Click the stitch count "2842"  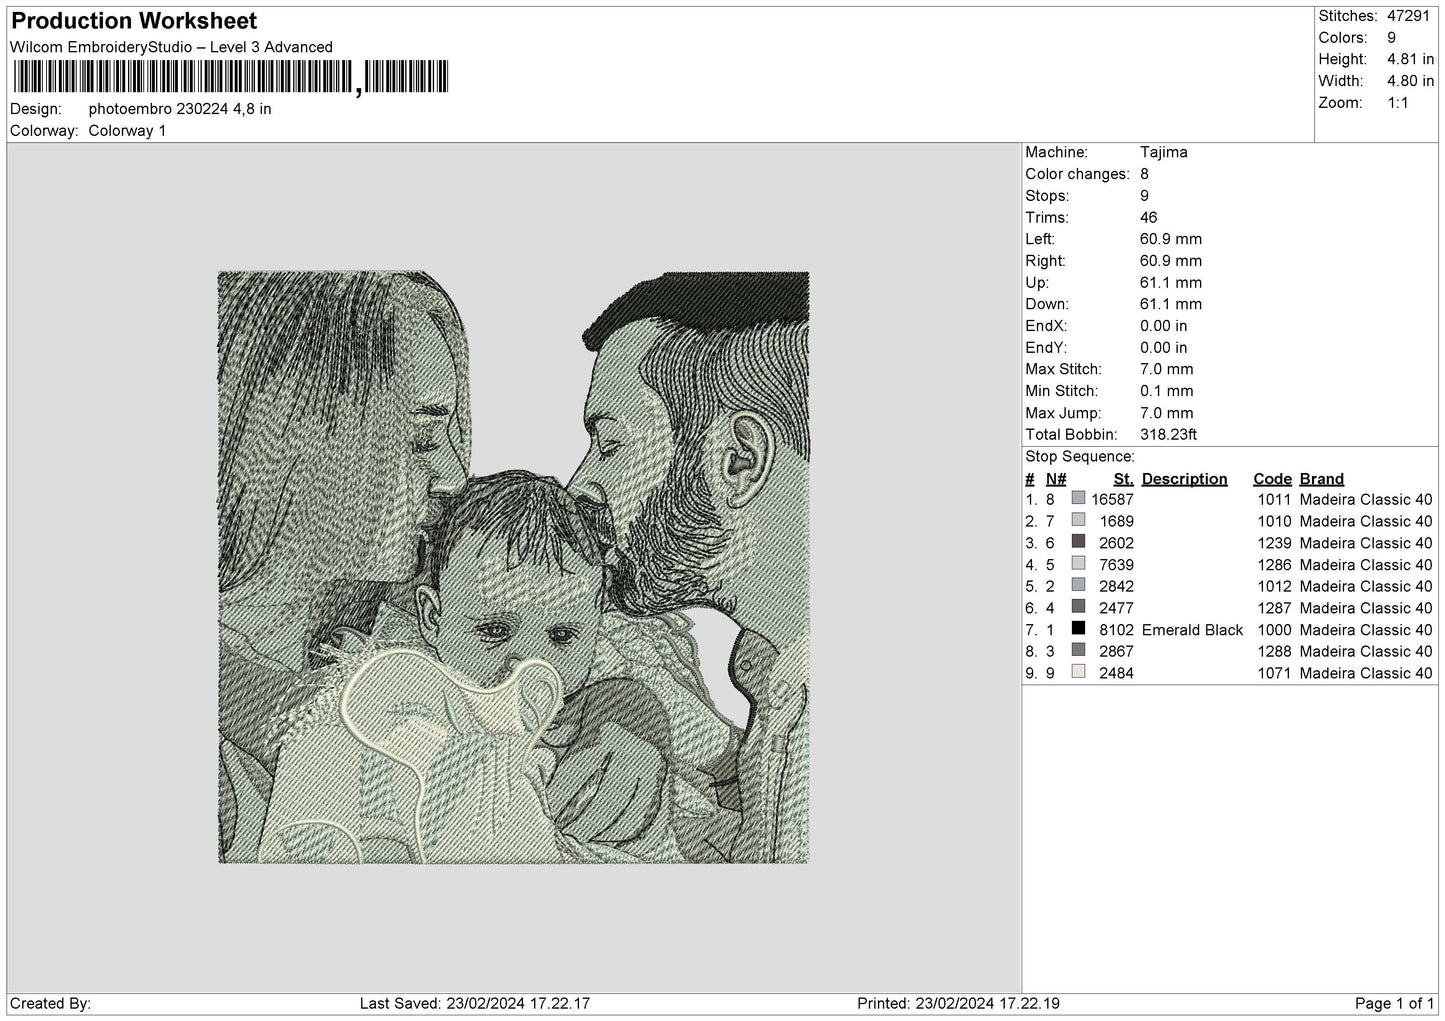pos(1116,586)
